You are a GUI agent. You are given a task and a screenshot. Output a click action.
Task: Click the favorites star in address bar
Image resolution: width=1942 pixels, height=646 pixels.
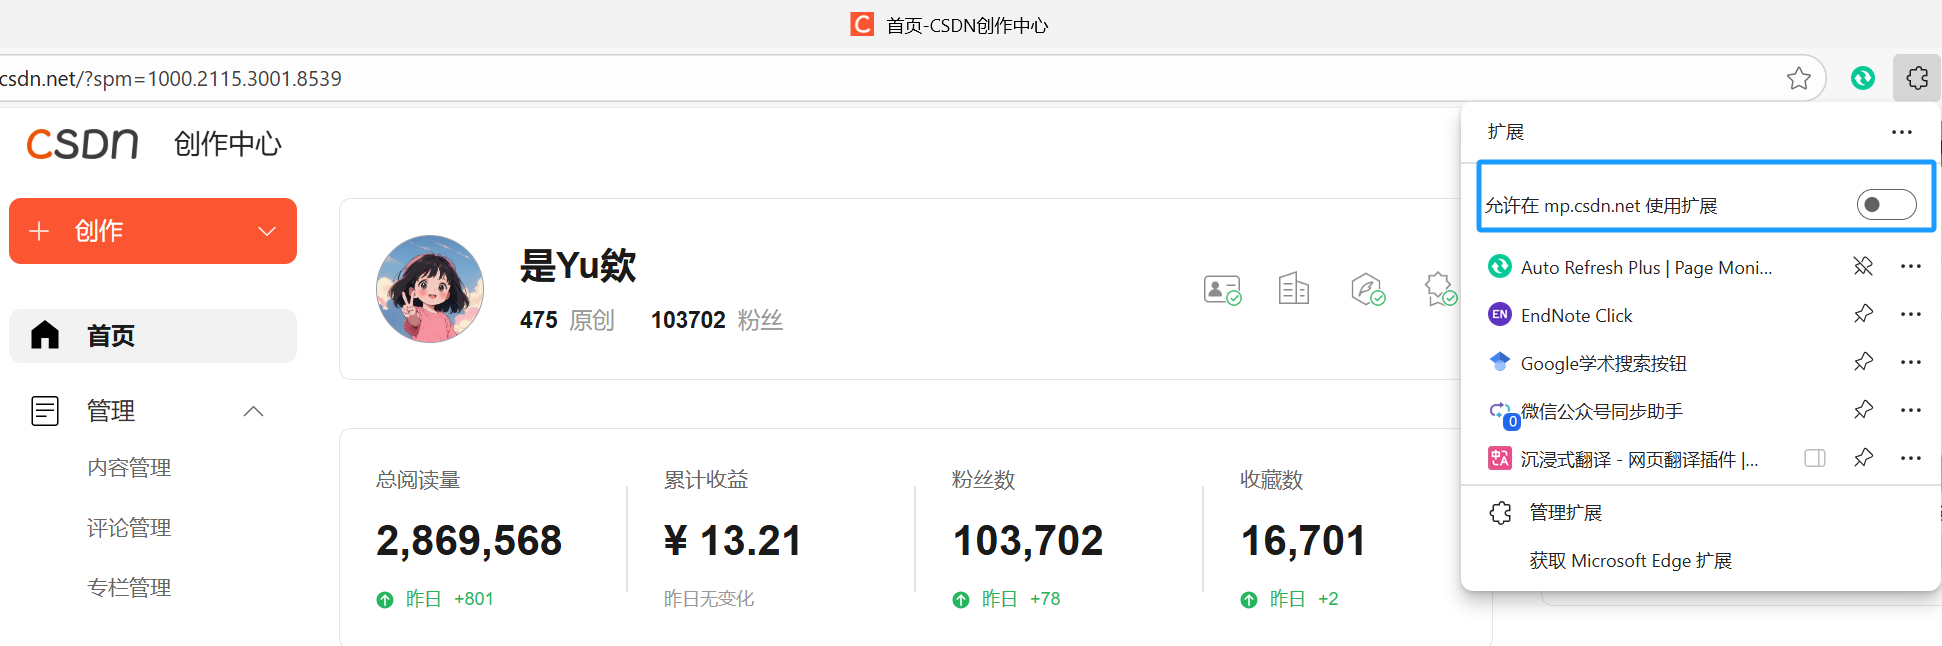tap(1798, 78)
